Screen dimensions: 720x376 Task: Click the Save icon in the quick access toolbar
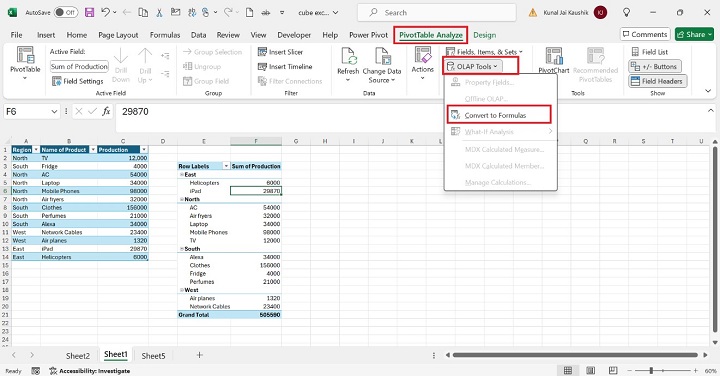89,12
